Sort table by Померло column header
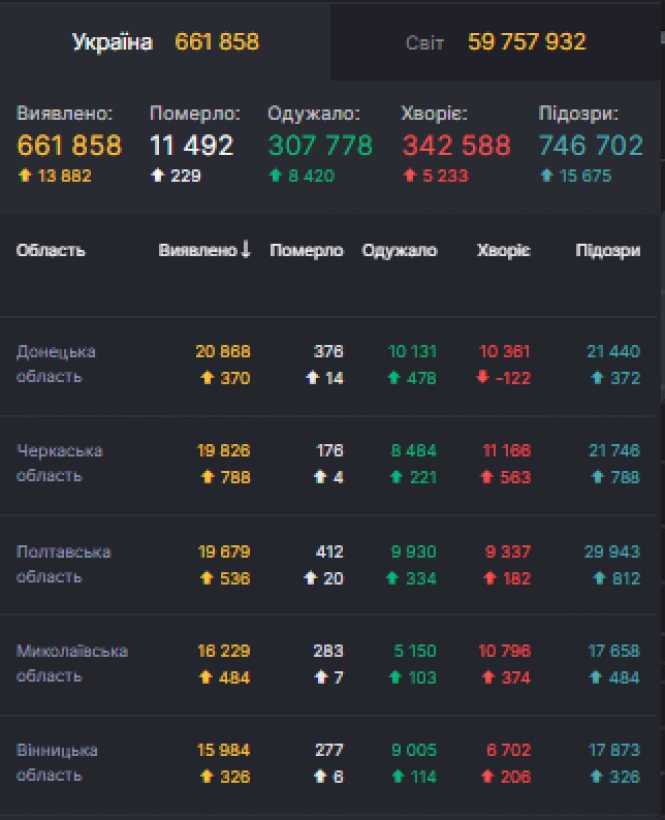 (x=306, y=251)
